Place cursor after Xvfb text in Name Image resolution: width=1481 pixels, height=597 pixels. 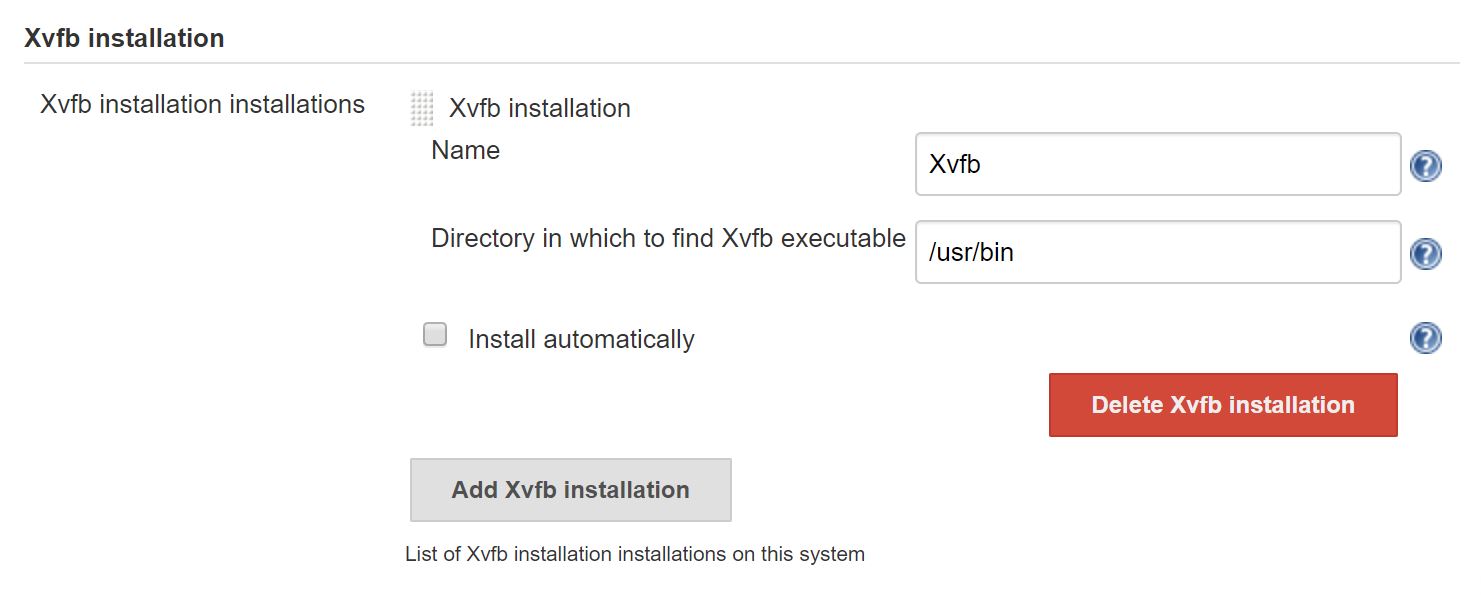click(983, 165)
